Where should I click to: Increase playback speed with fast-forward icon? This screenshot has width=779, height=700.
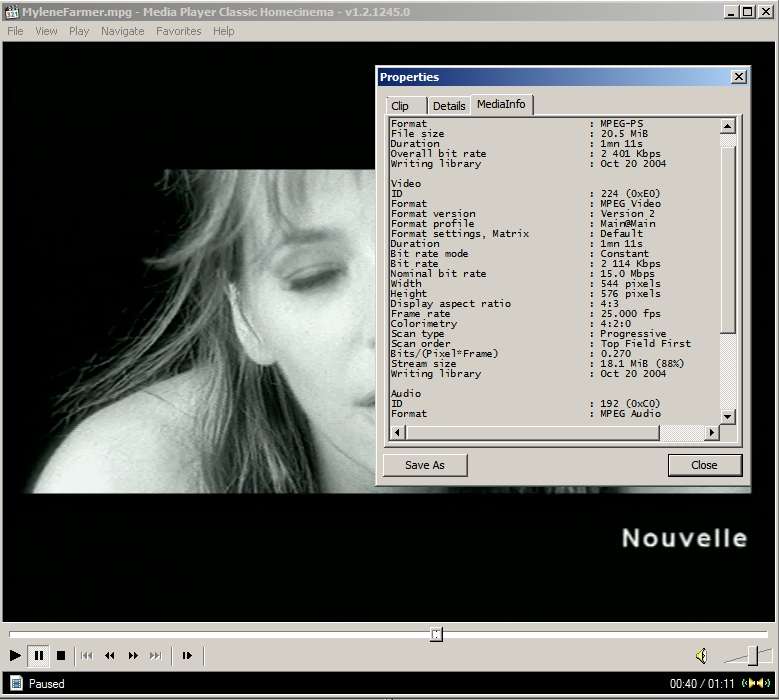point(133,656)
